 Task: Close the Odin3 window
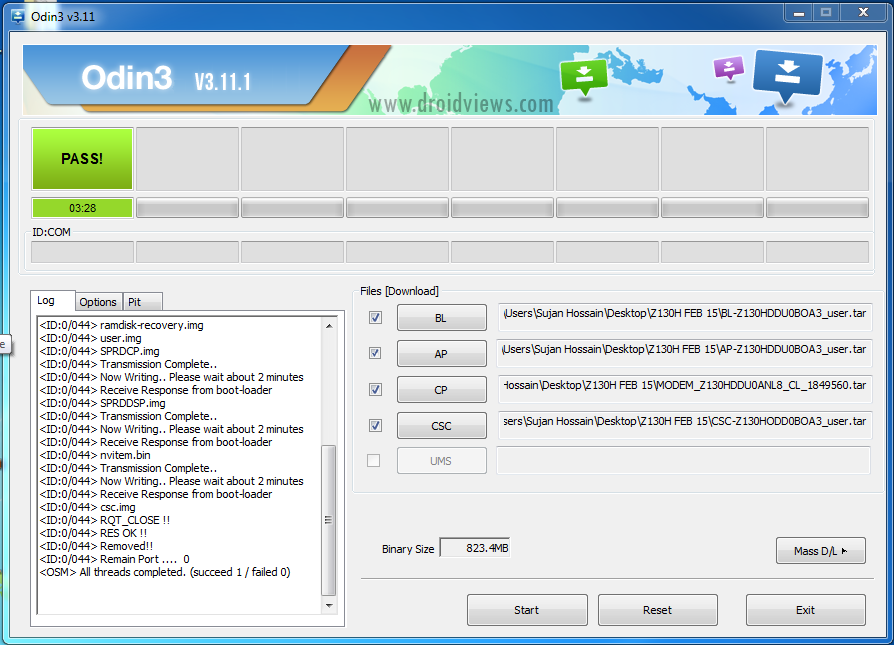(863, 13)
